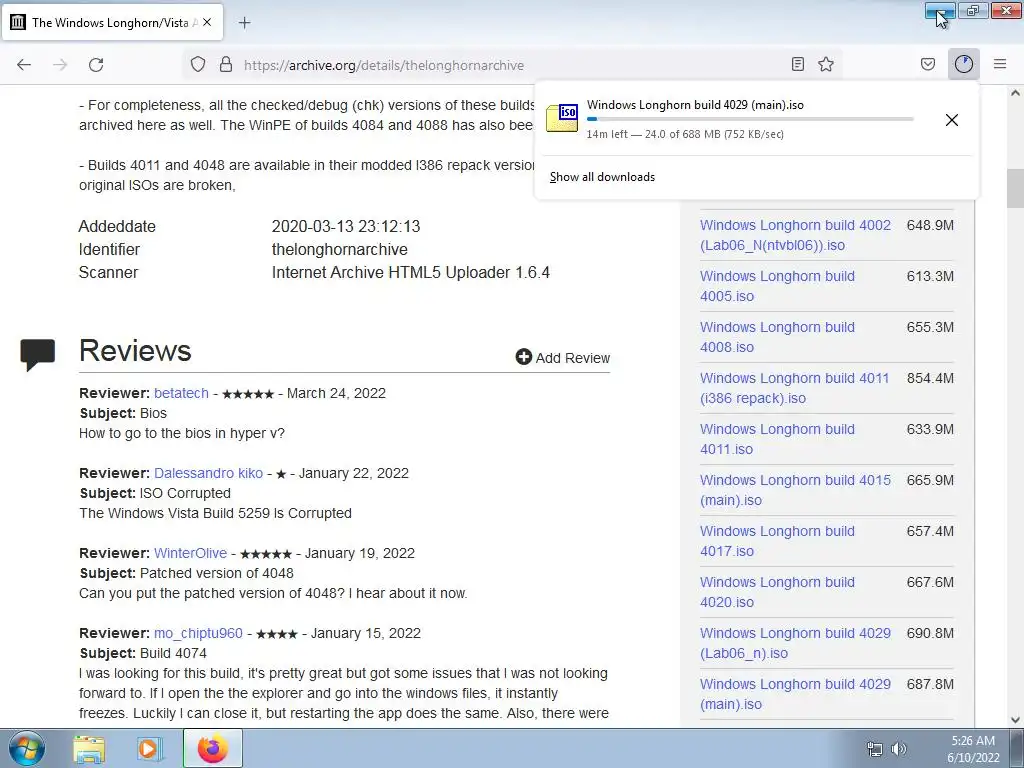Viewport: 1024px width, 768px height.
Task: Download Longhorn build 4029 (Lab06_n).iso
Action: tap(795, 643)
